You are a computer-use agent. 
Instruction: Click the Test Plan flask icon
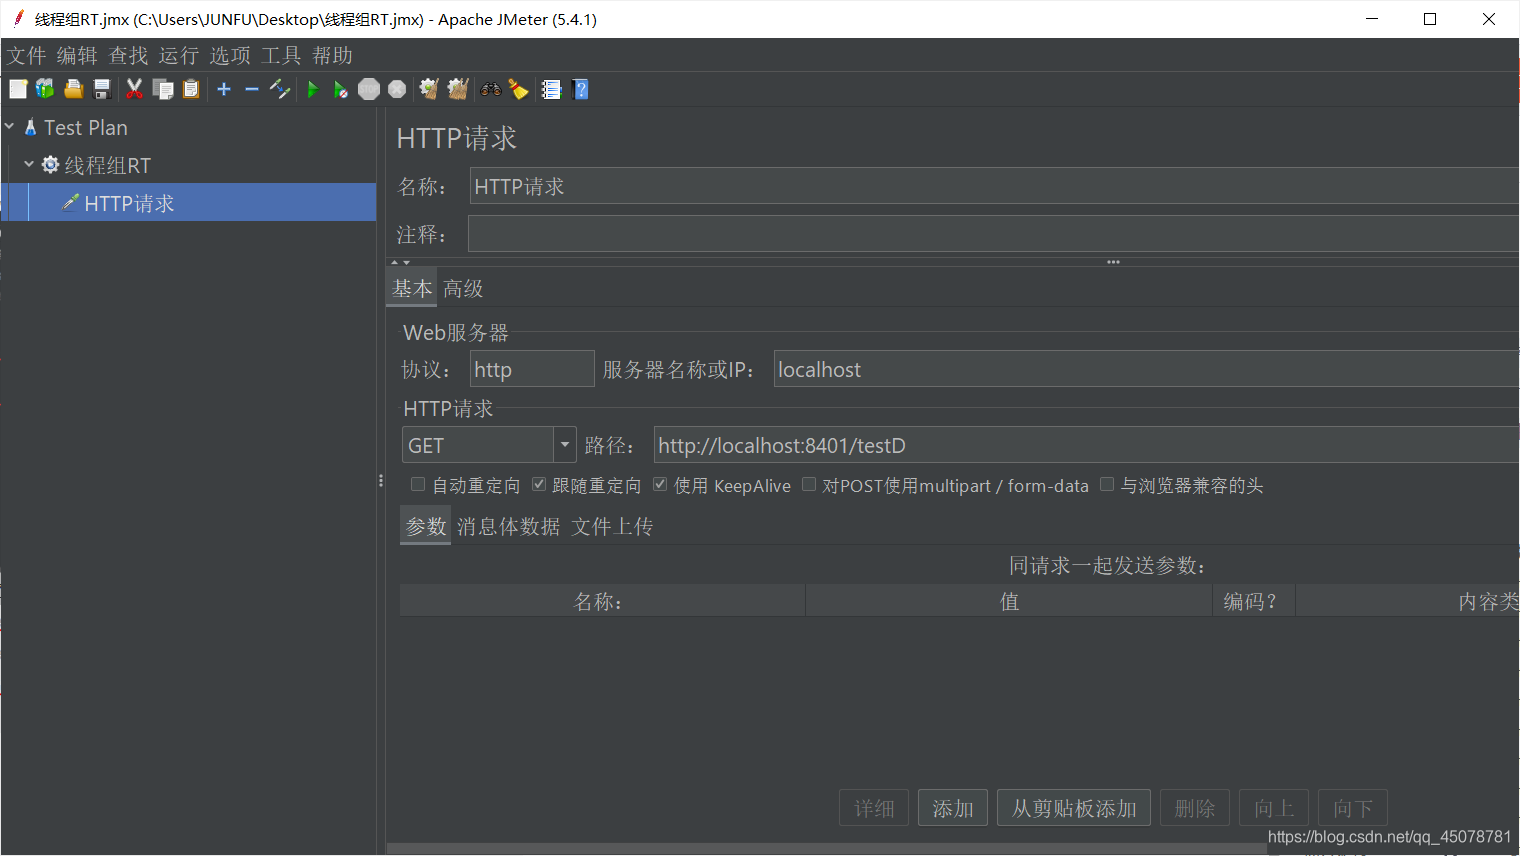(31, 127)
